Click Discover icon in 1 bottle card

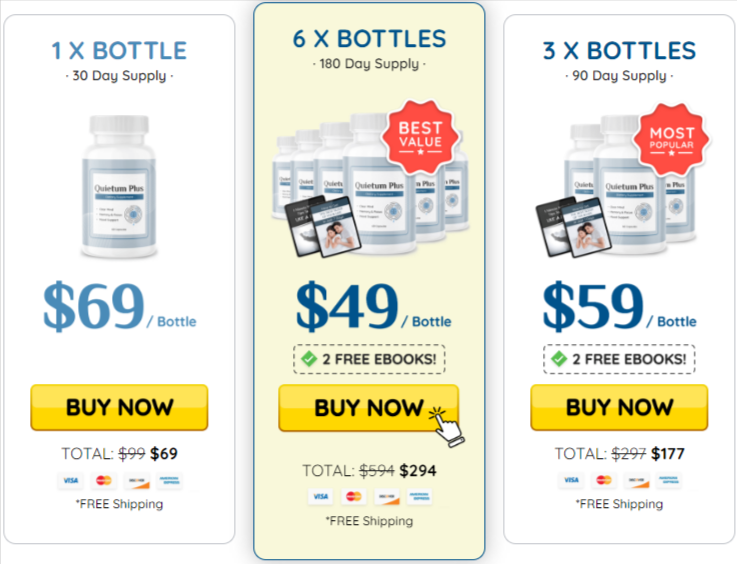click(137, 480)
